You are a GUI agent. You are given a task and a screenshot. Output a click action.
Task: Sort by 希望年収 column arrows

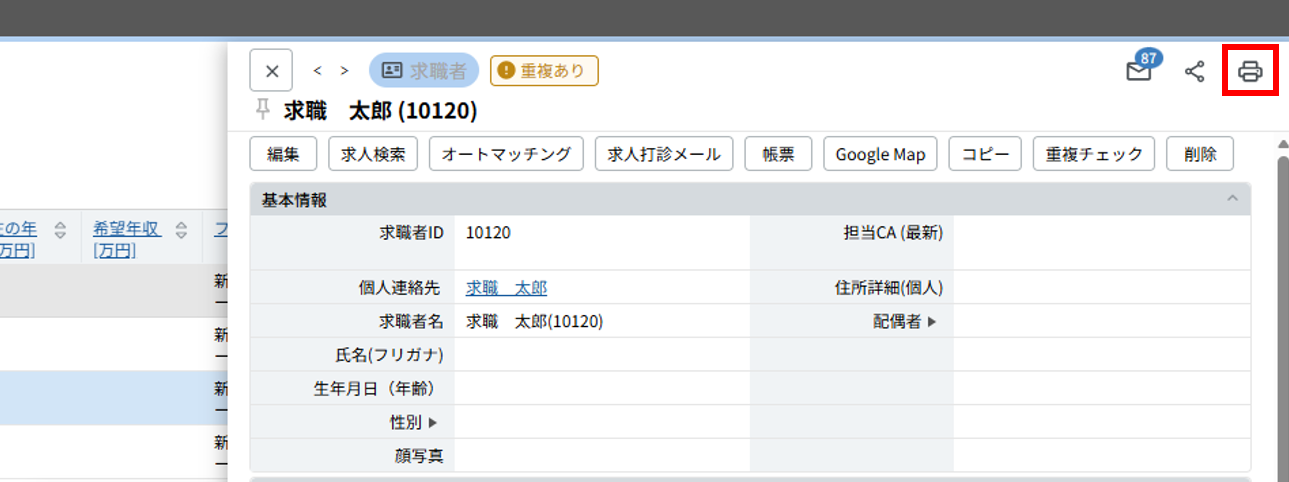[x=181, y=230]
